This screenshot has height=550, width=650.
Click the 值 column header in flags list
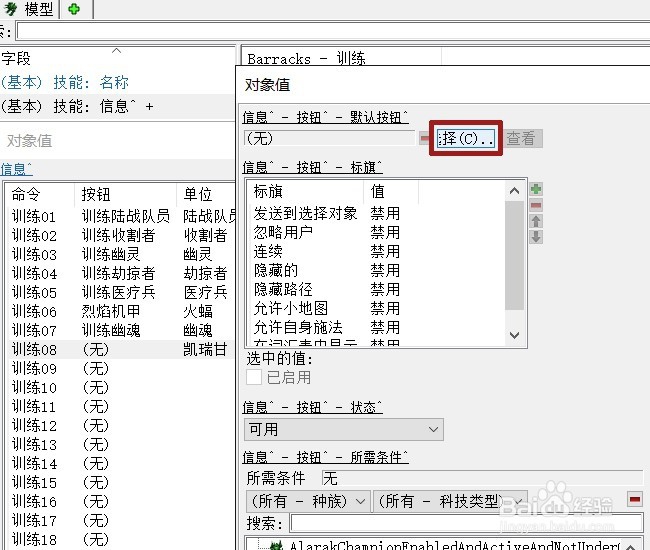pos(378,191)
